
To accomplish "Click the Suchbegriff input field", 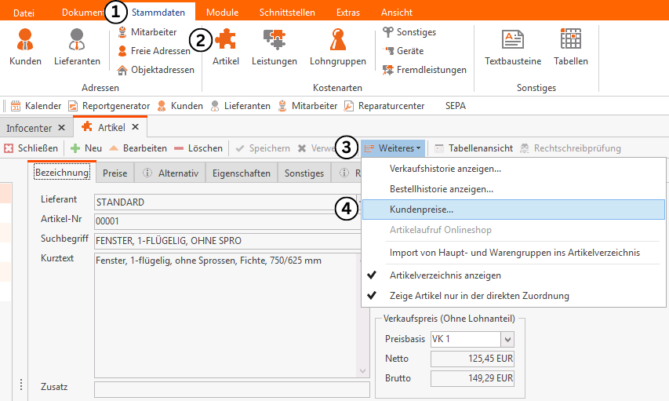I will click(x=215, y=241).
